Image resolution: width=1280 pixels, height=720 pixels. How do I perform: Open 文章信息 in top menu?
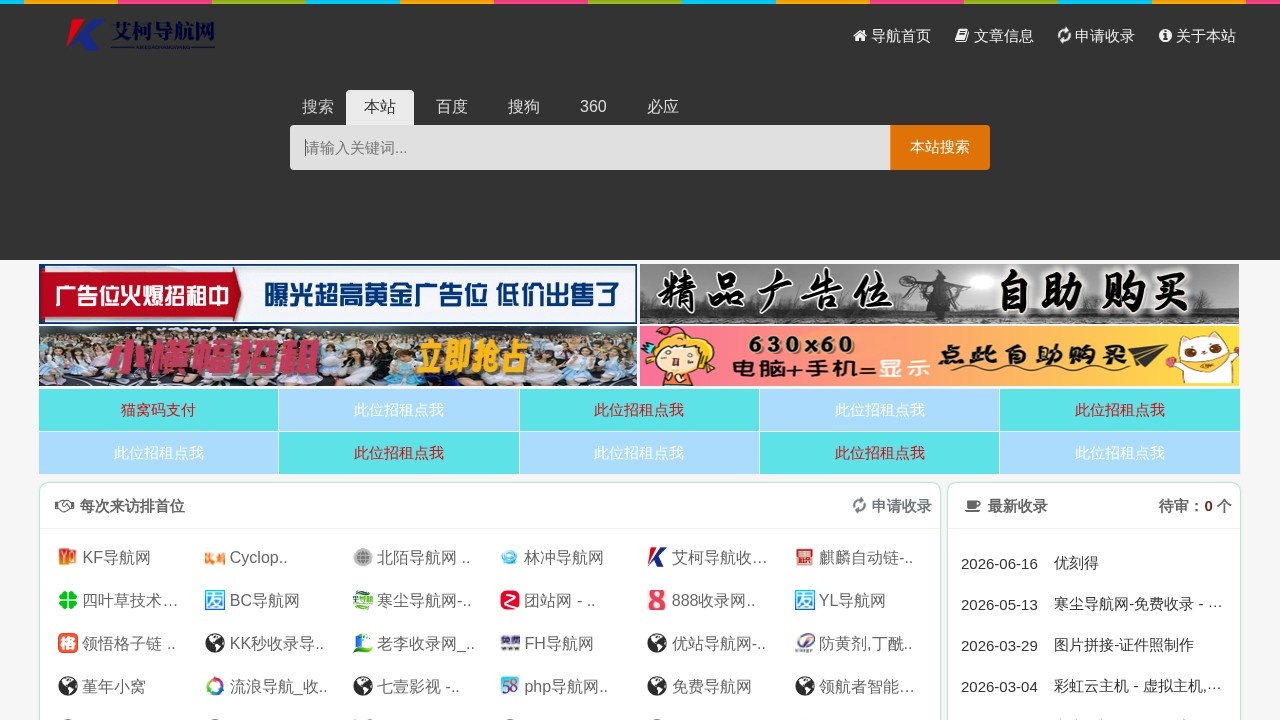tap(994, 36)
